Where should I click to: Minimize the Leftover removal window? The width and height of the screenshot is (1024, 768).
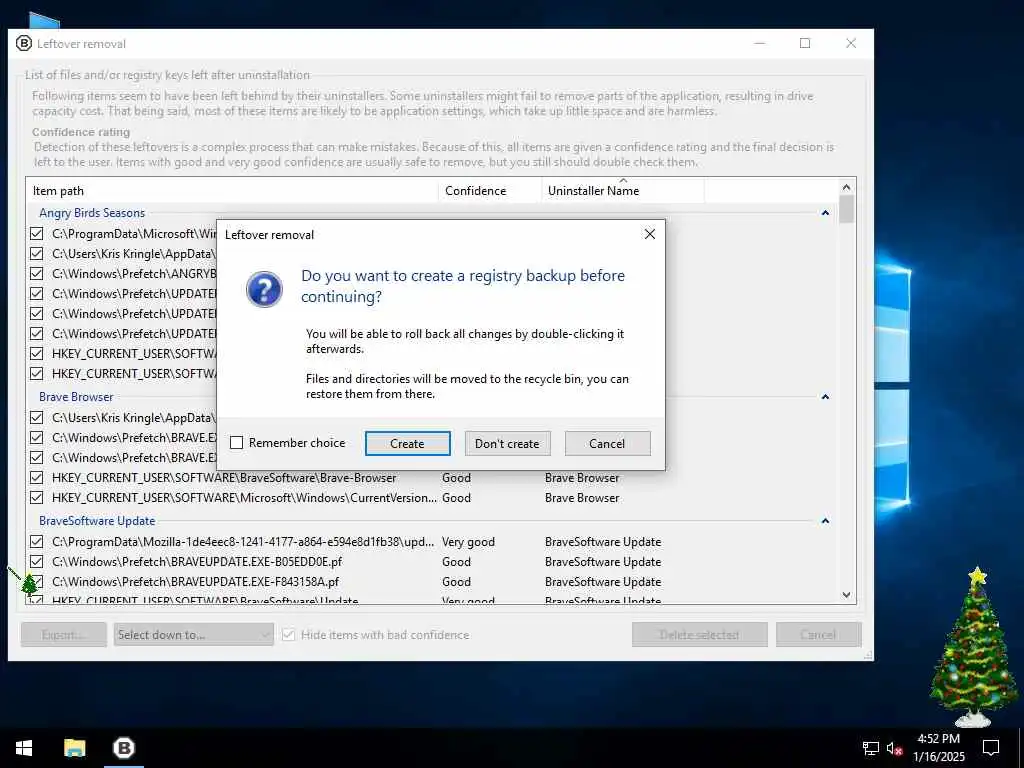tap(760, 44)
